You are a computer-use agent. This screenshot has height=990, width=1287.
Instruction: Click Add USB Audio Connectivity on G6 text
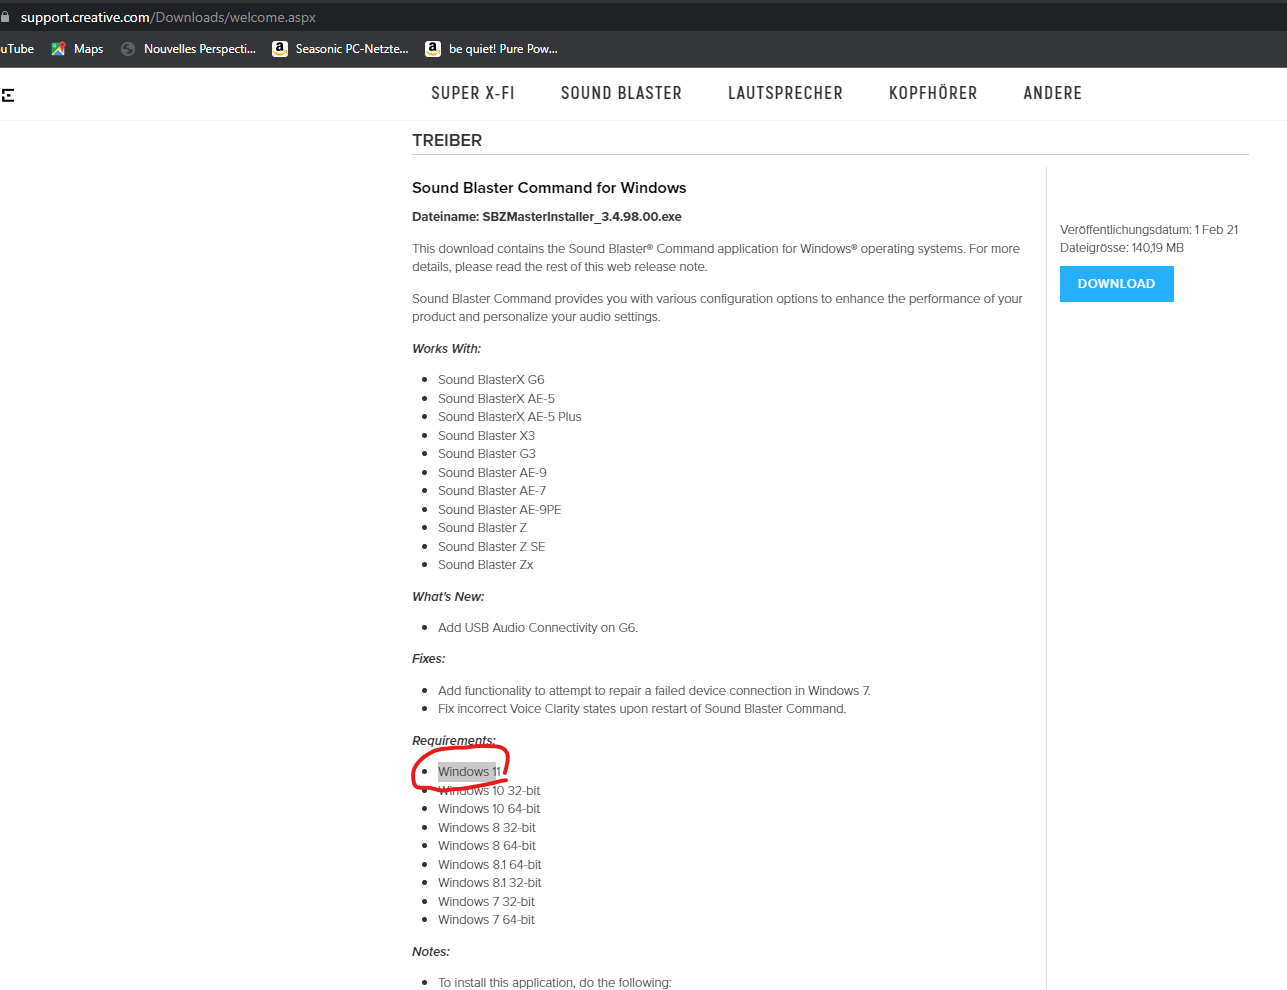pyautogui.click(x=538, y=628)
